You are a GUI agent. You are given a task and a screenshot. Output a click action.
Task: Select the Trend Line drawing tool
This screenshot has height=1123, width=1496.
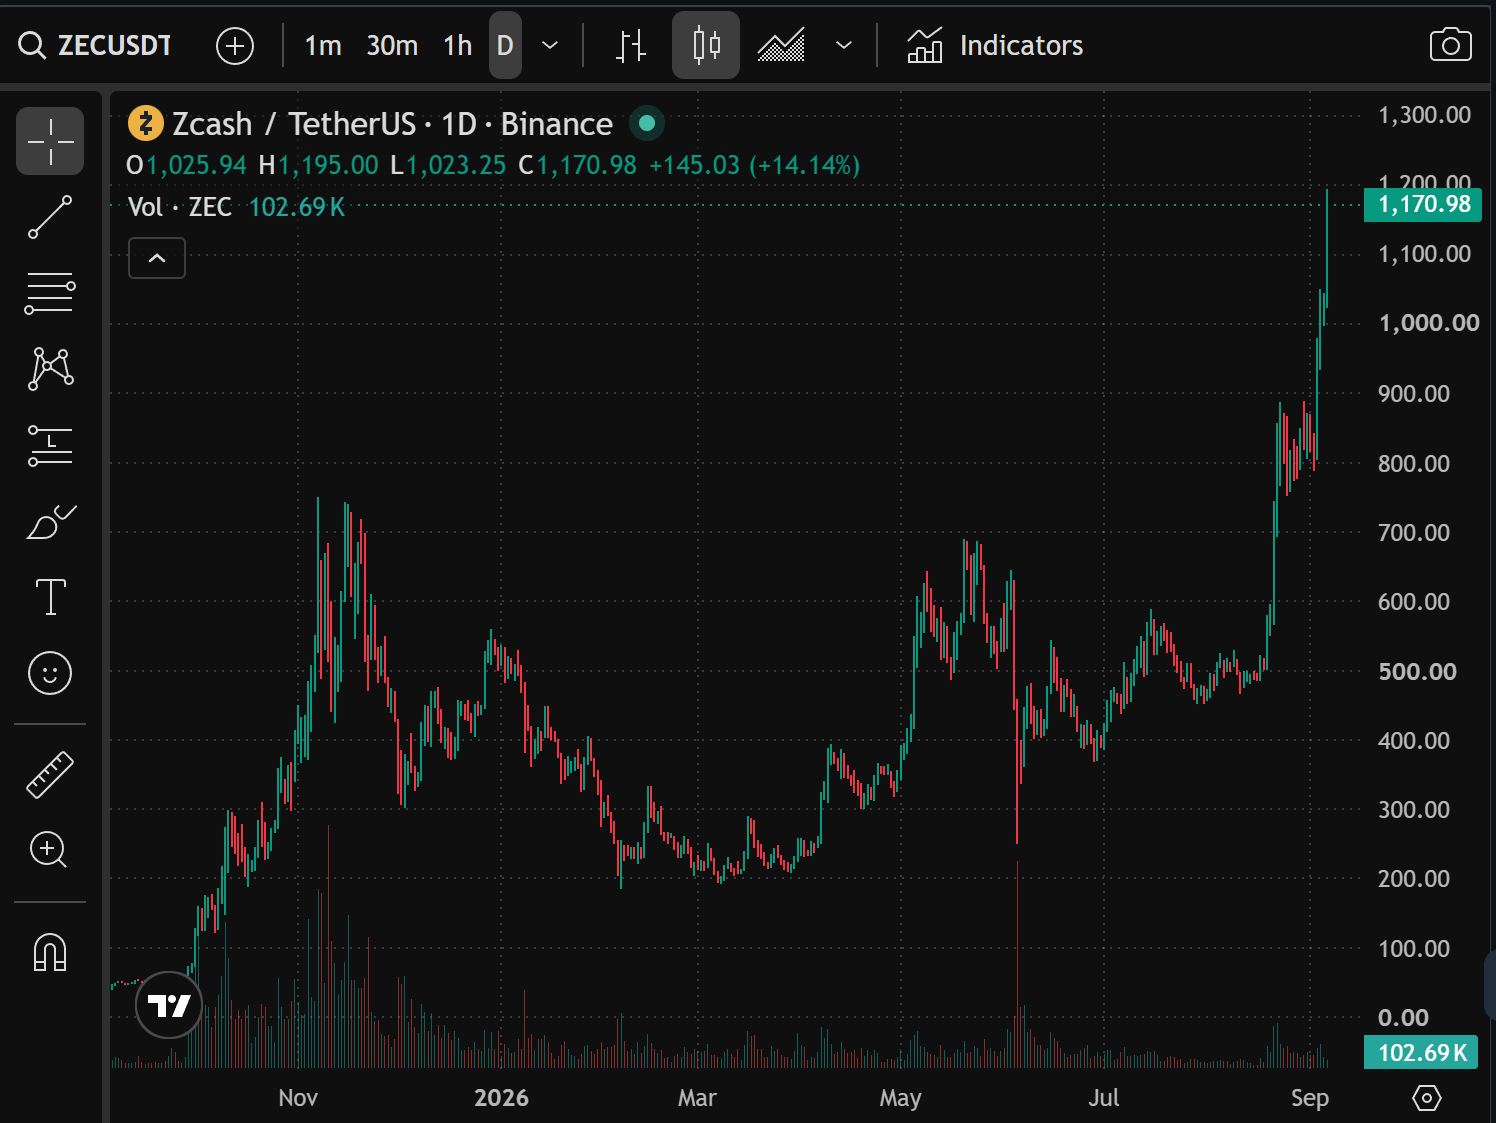pos(50,217)
